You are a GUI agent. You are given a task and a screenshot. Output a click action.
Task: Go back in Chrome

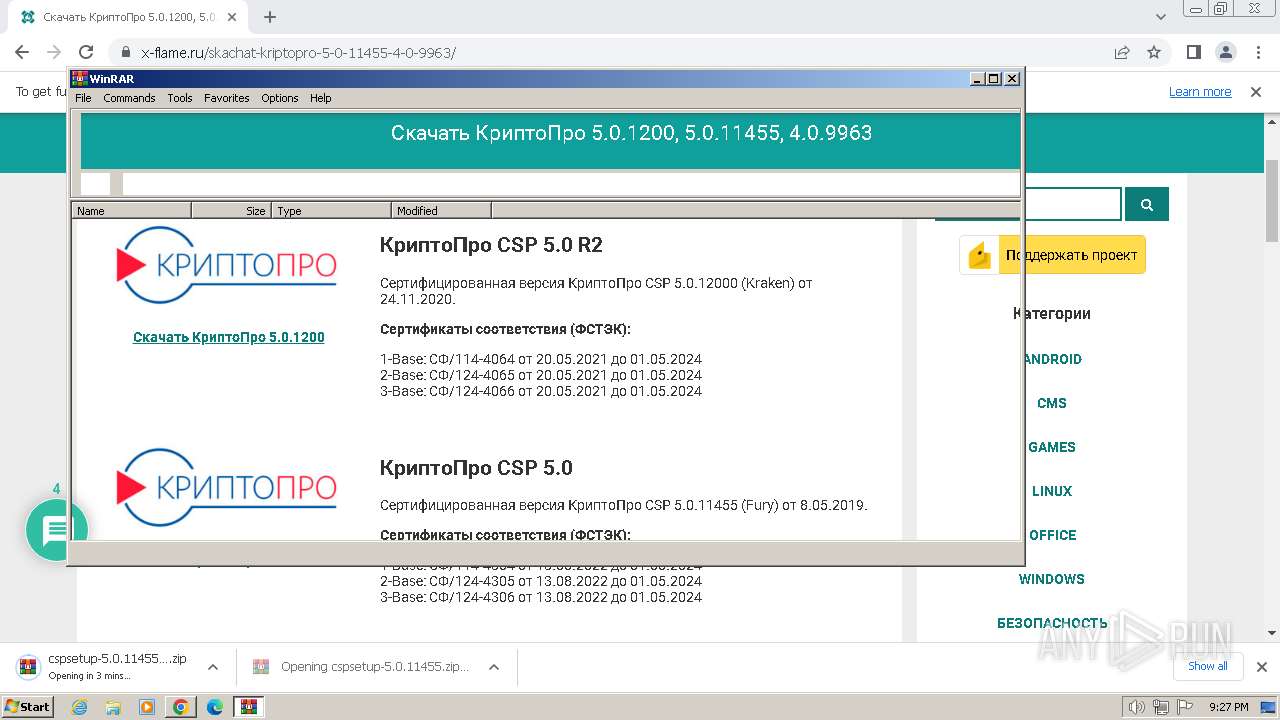coord(22,52)
